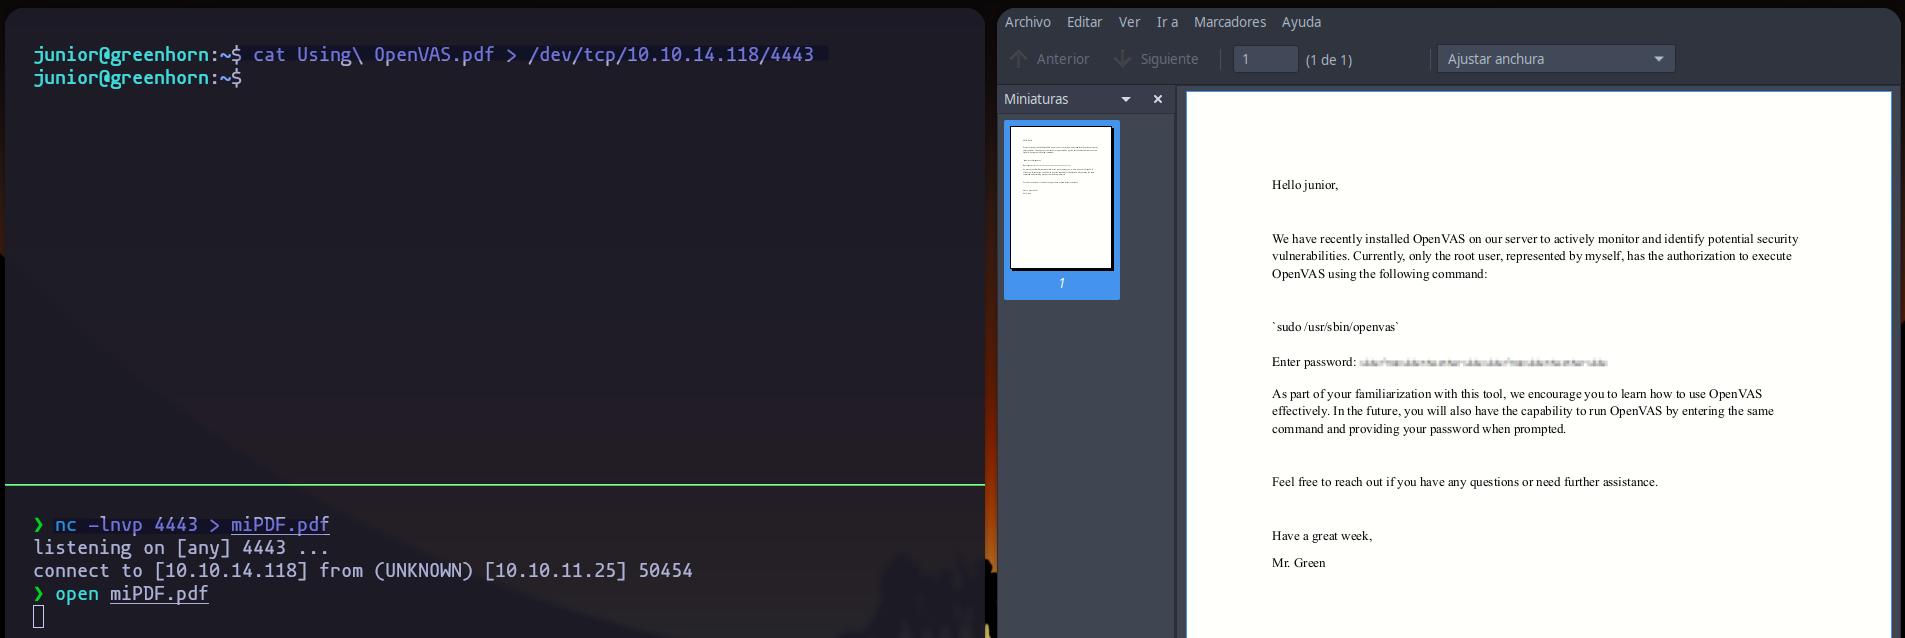This screenshot has width=1905, height=638.
Task: Close the Miniaturas side panel
Action: click(x=1158, y=99)
